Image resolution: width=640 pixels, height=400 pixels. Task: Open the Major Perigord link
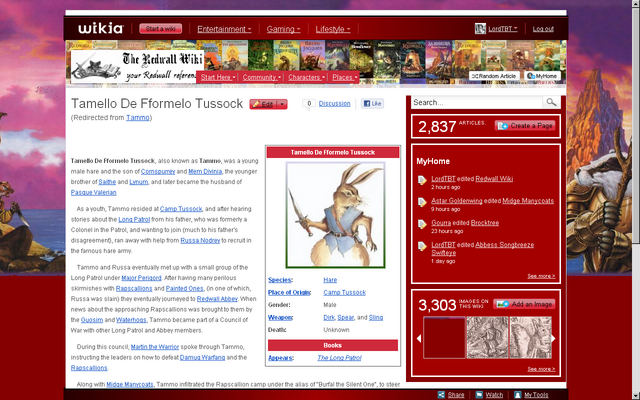(x=141, y=278)
